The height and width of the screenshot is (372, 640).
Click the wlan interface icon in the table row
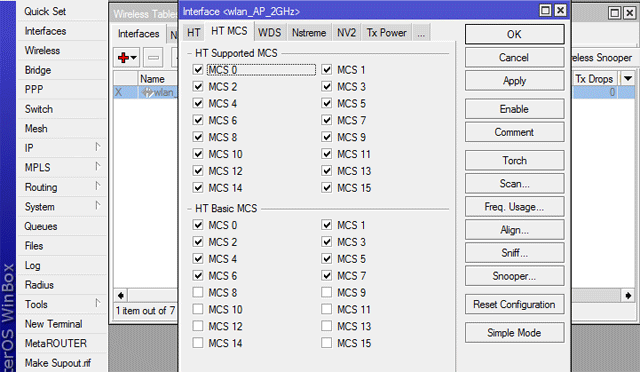(x=147, y=92)
